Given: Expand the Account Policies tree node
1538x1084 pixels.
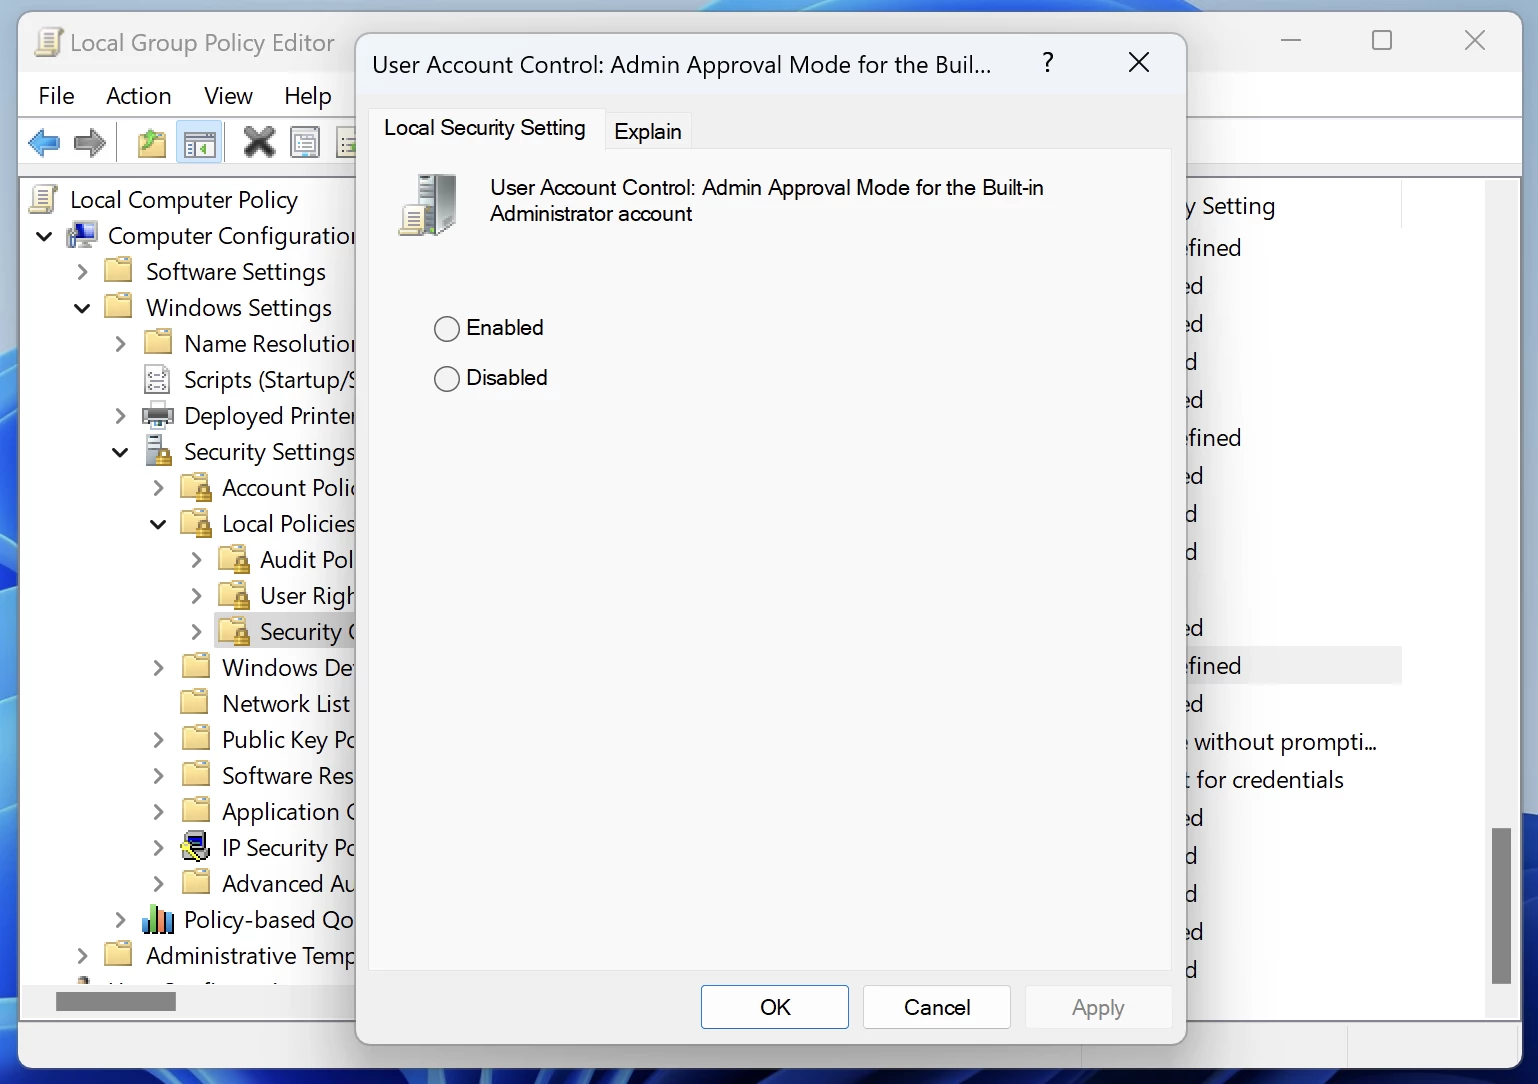Looking at the screenshot, I should (157, 487).
